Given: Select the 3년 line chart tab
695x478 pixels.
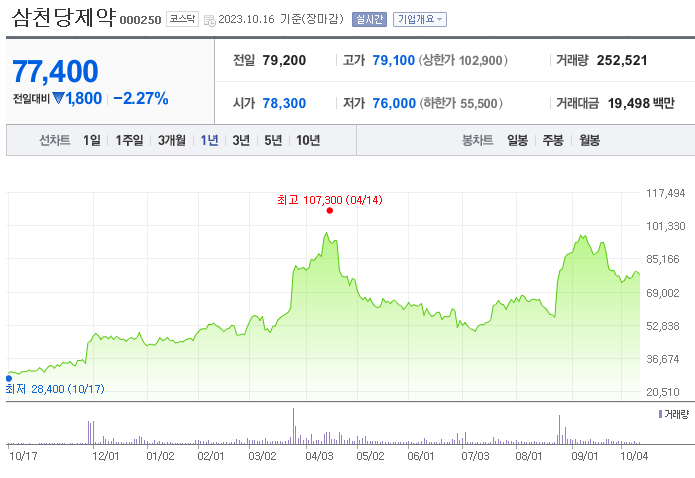Looking at the screenshot, I should coord(241,141).
